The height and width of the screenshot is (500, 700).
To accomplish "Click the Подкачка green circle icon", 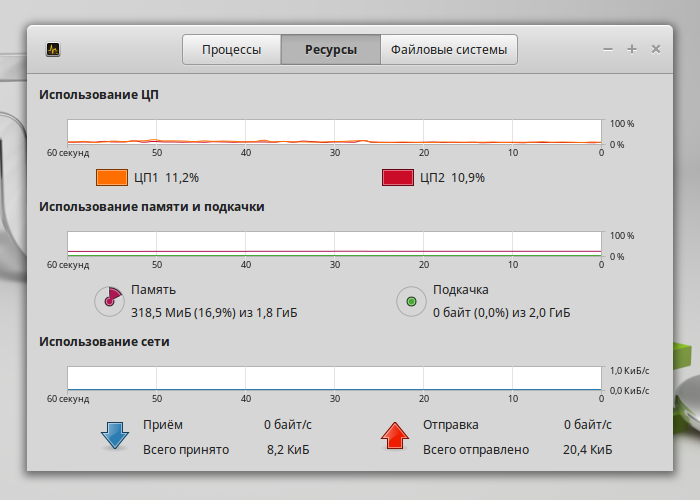I will pos(411,301).
